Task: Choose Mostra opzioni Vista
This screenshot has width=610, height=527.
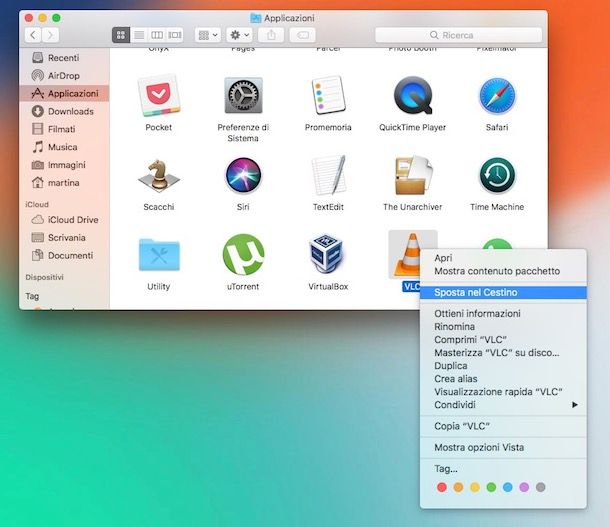Action: click(x=503, y=448)
